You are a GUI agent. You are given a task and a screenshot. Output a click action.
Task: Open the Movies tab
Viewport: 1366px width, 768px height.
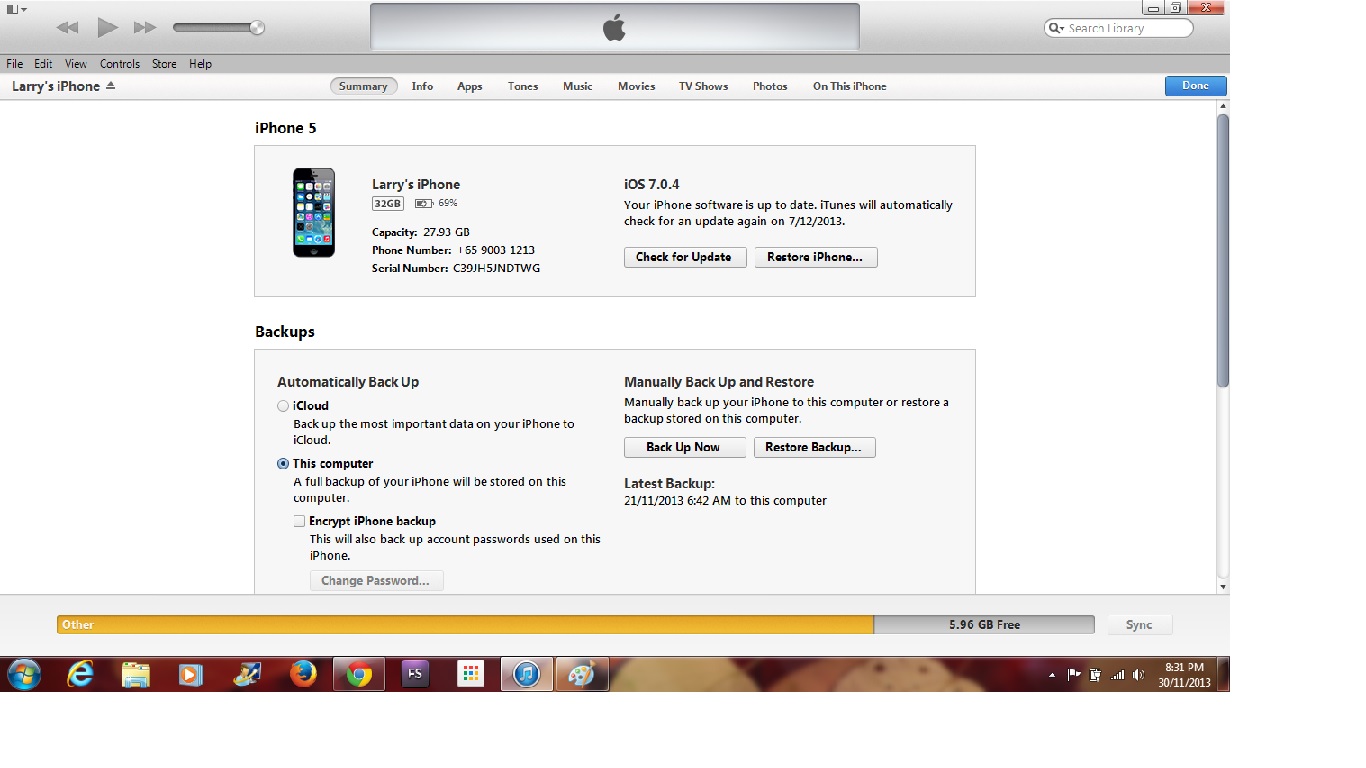[x=636, y=86]
